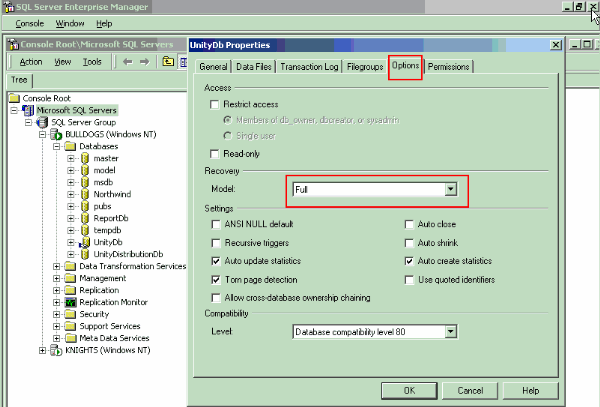Click the Console Root folder icon
The width and height of the screenshot is (600, 407).
pos(14,98)
